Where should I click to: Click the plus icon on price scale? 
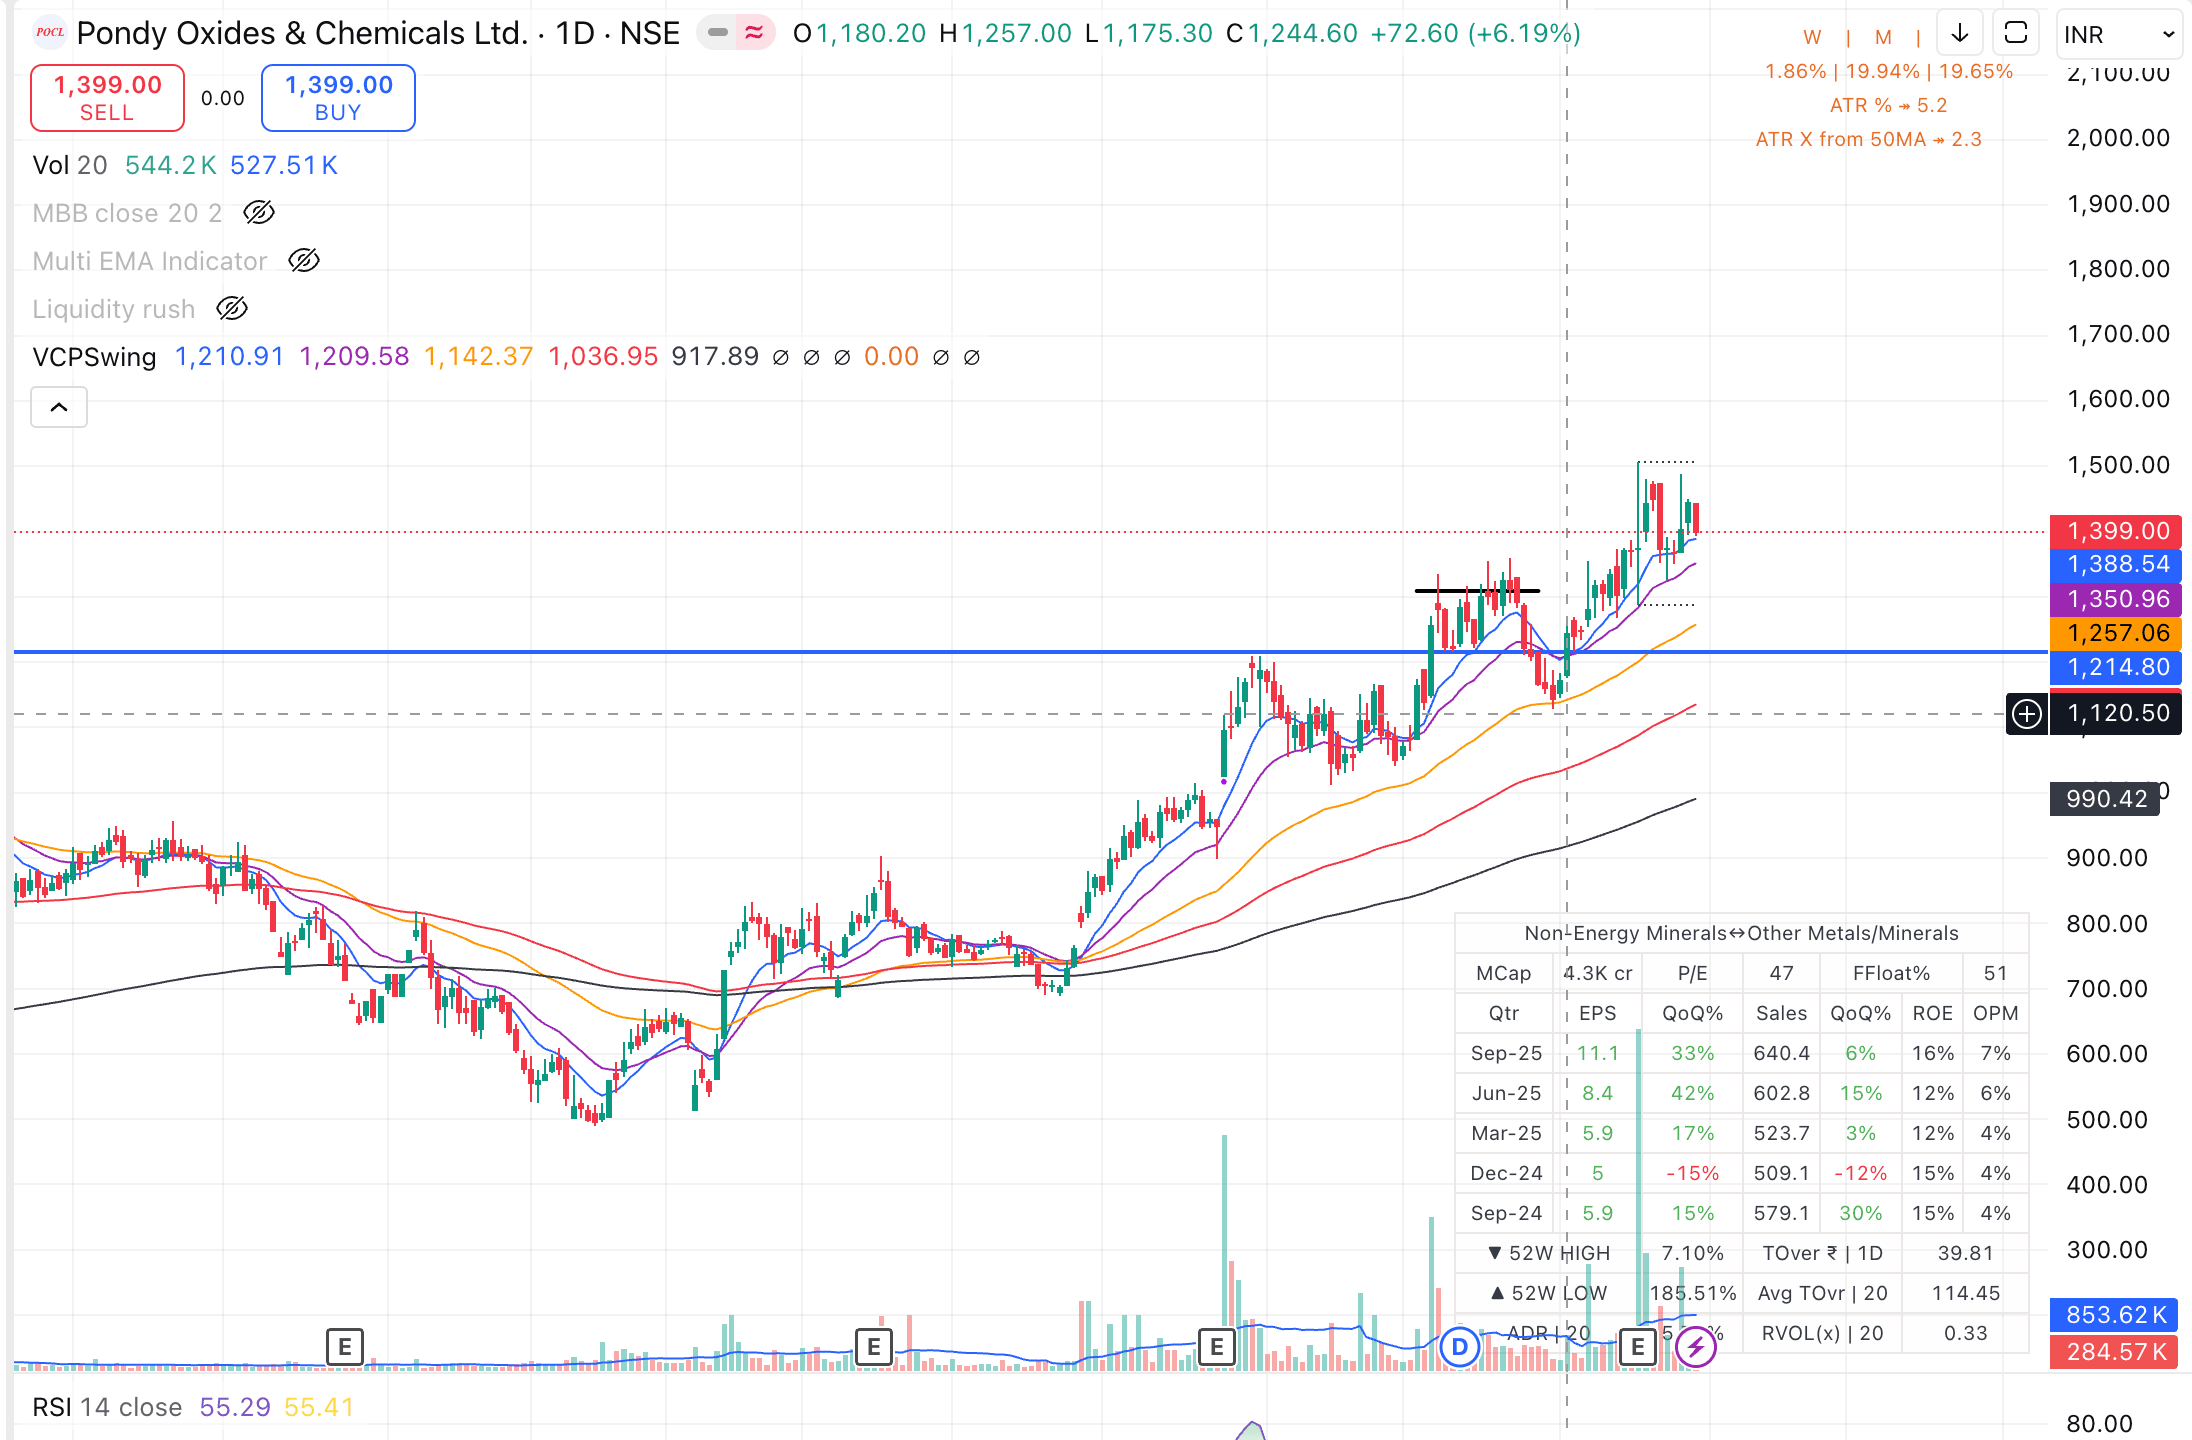(2026, 713)
